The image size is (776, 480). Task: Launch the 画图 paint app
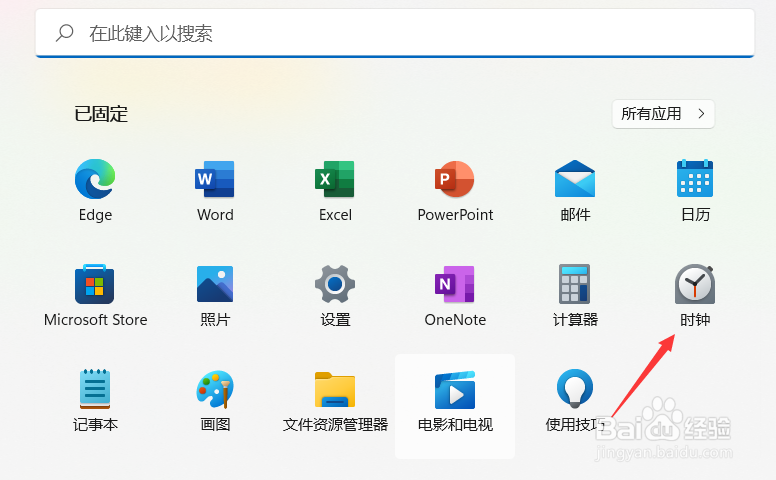(x=215, y=389)
